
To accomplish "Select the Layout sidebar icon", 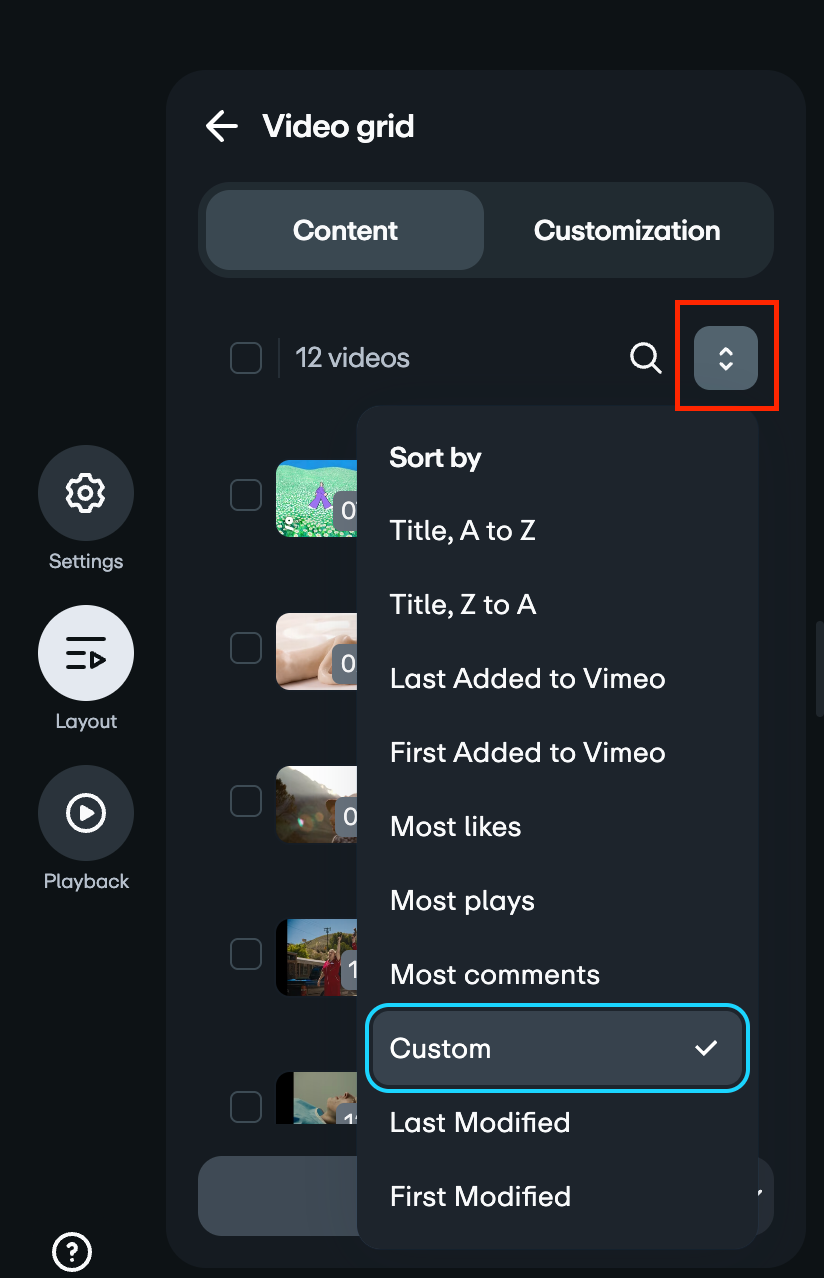I will (86, 653).
